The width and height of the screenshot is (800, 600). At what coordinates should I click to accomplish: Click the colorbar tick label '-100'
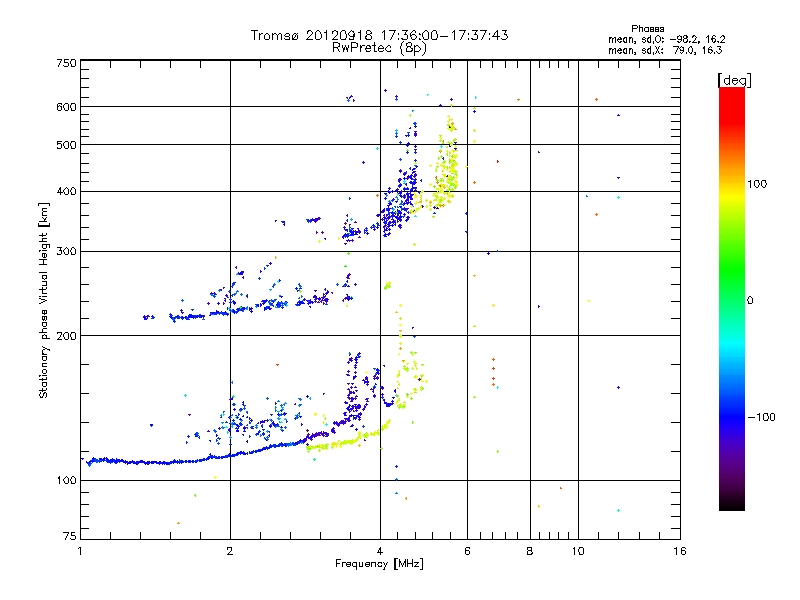(x=761, y=417)
